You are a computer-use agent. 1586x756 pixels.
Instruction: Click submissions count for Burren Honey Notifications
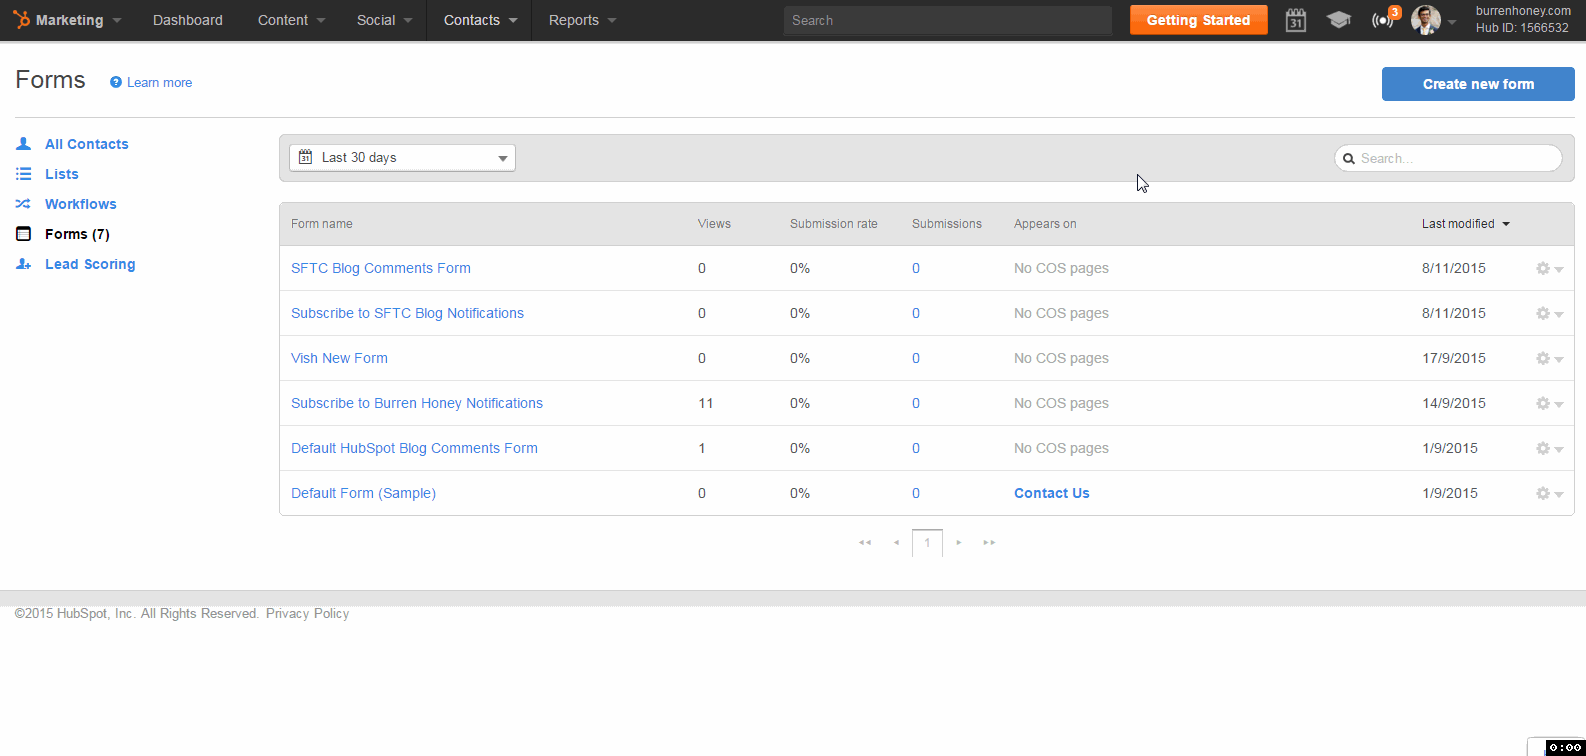(x=916, y=403)
